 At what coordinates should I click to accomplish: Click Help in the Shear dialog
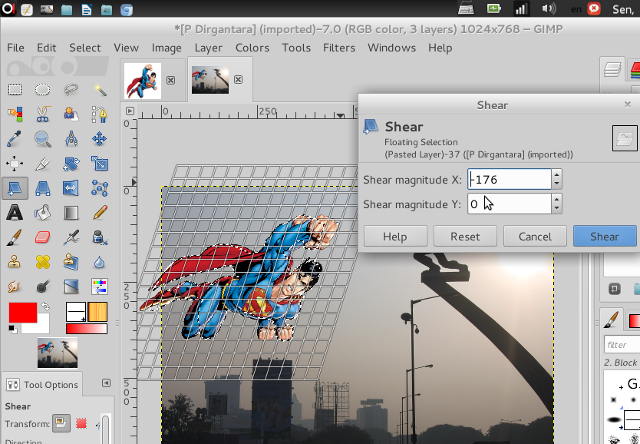(x=395, y=237)
